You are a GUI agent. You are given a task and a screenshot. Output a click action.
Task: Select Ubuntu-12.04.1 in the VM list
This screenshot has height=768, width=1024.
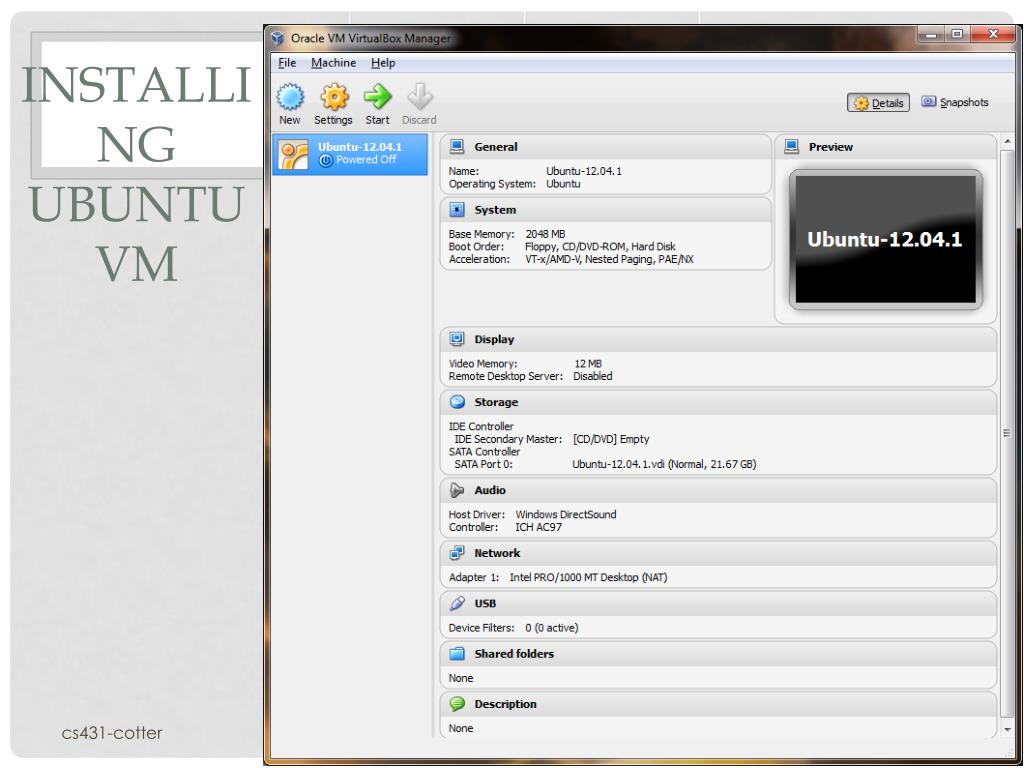coord(350,155)
